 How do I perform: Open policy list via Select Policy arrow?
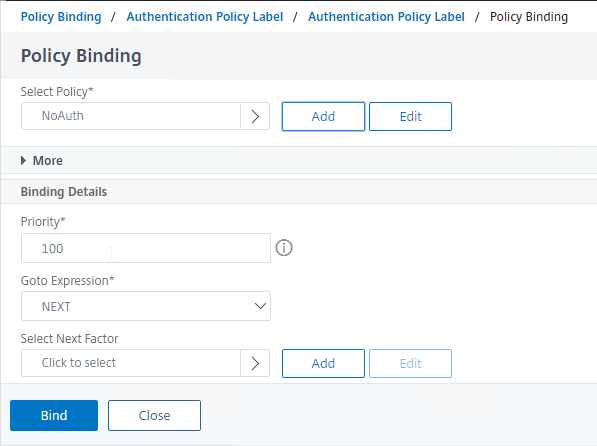coord(255,116)
